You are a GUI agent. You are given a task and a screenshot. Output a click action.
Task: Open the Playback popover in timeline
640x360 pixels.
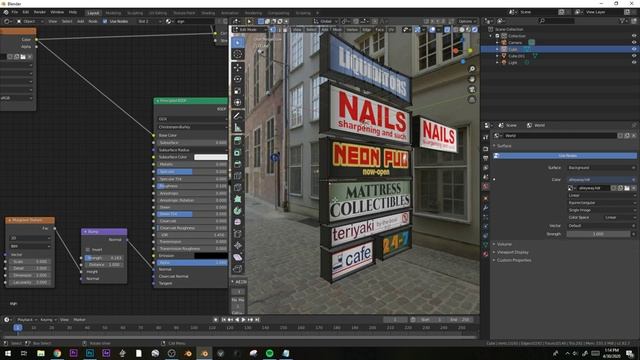(x=27, y=320)
